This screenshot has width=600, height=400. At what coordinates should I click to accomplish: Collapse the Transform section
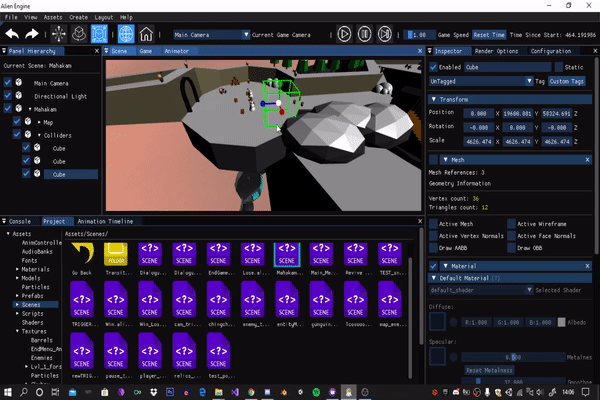[434, 99]
